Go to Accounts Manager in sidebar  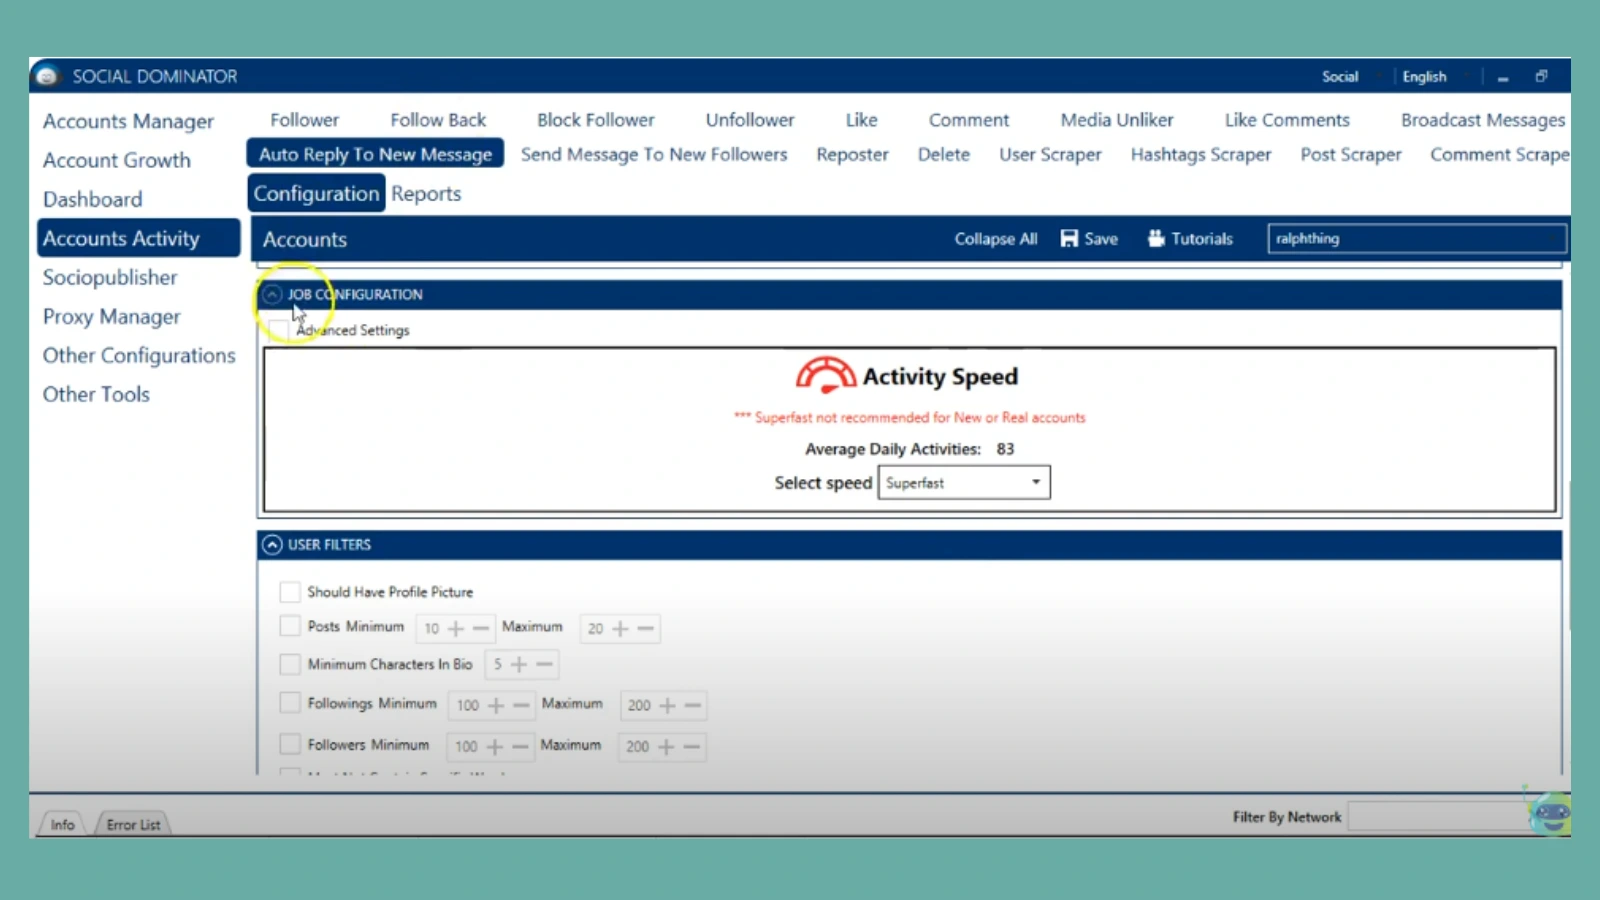point(128,121)
